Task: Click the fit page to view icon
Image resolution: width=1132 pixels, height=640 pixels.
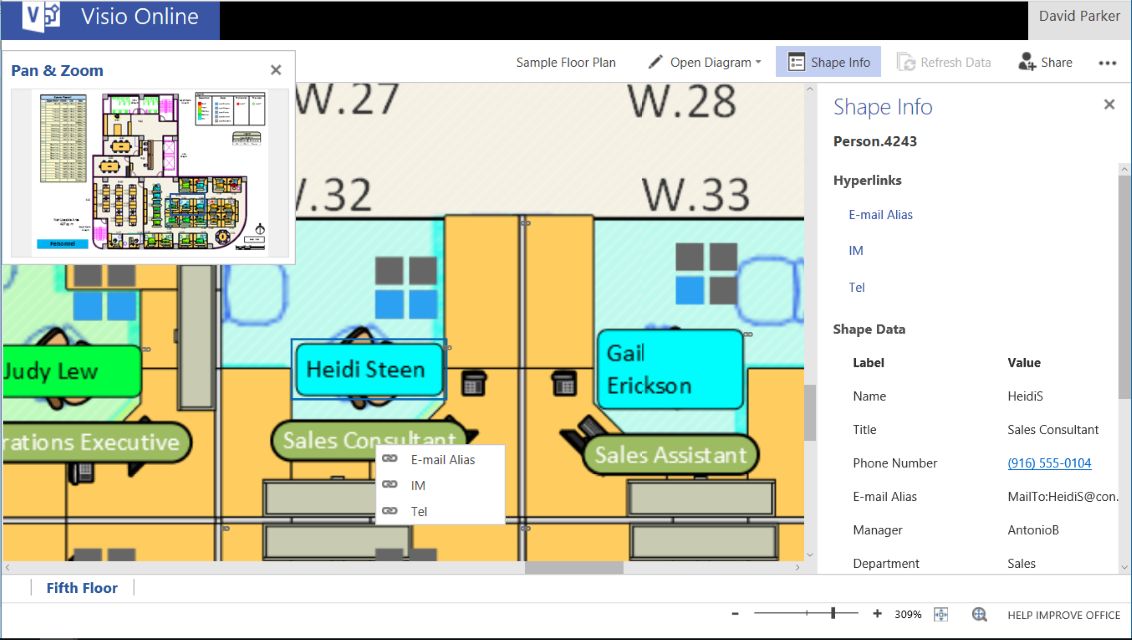Action: pos(941,614)
